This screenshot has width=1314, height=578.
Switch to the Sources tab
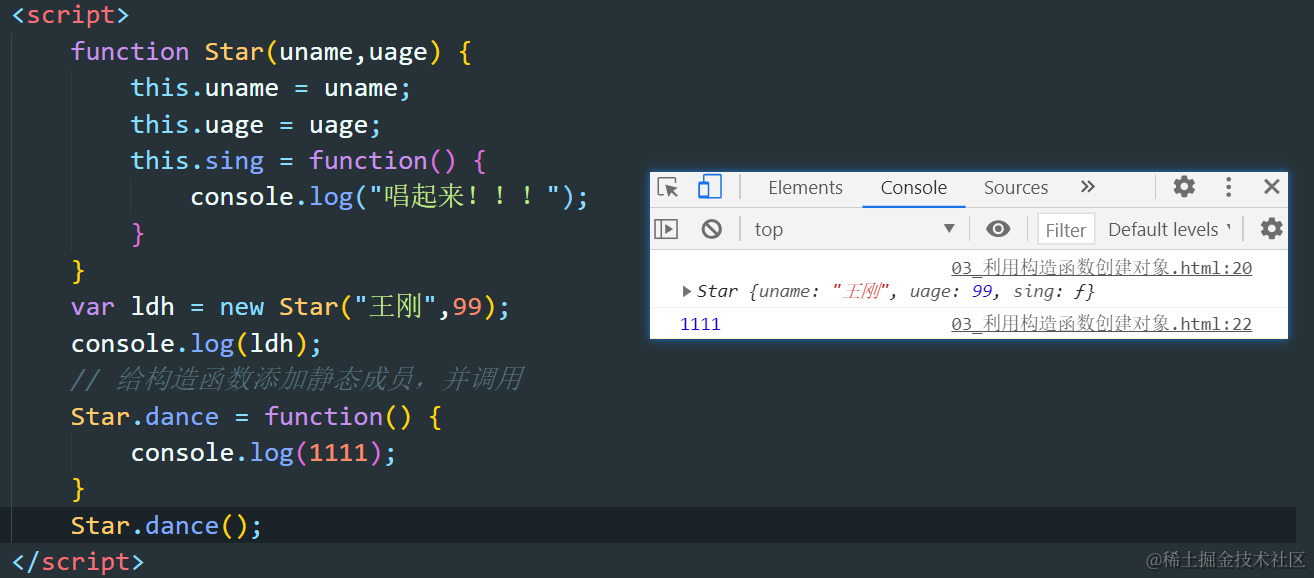point(1016,188)
